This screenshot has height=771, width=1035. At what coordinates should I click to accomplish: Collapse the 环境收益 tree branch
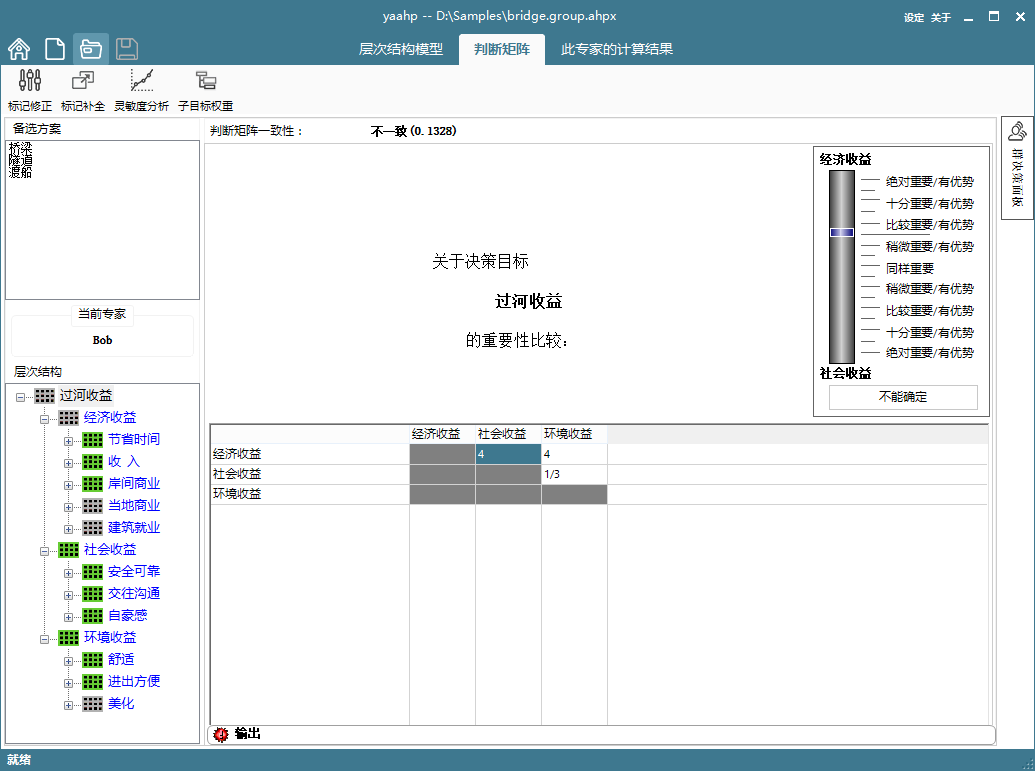pyautogui.click(x=44, y=639)
